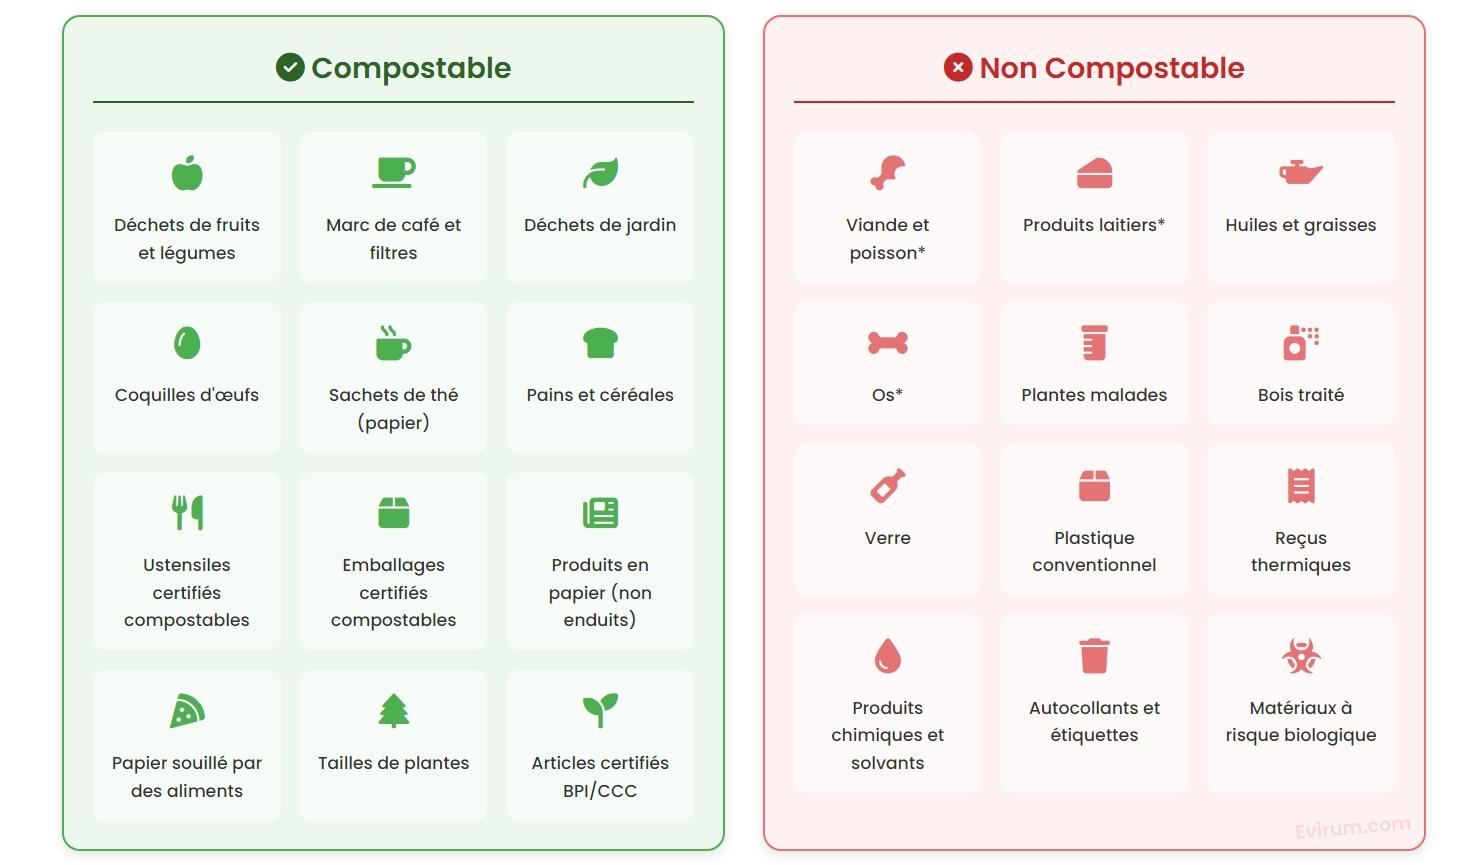Select the Pains et céréales card
The height and width of the screenshot is (865, 1457).
point(600,377)
